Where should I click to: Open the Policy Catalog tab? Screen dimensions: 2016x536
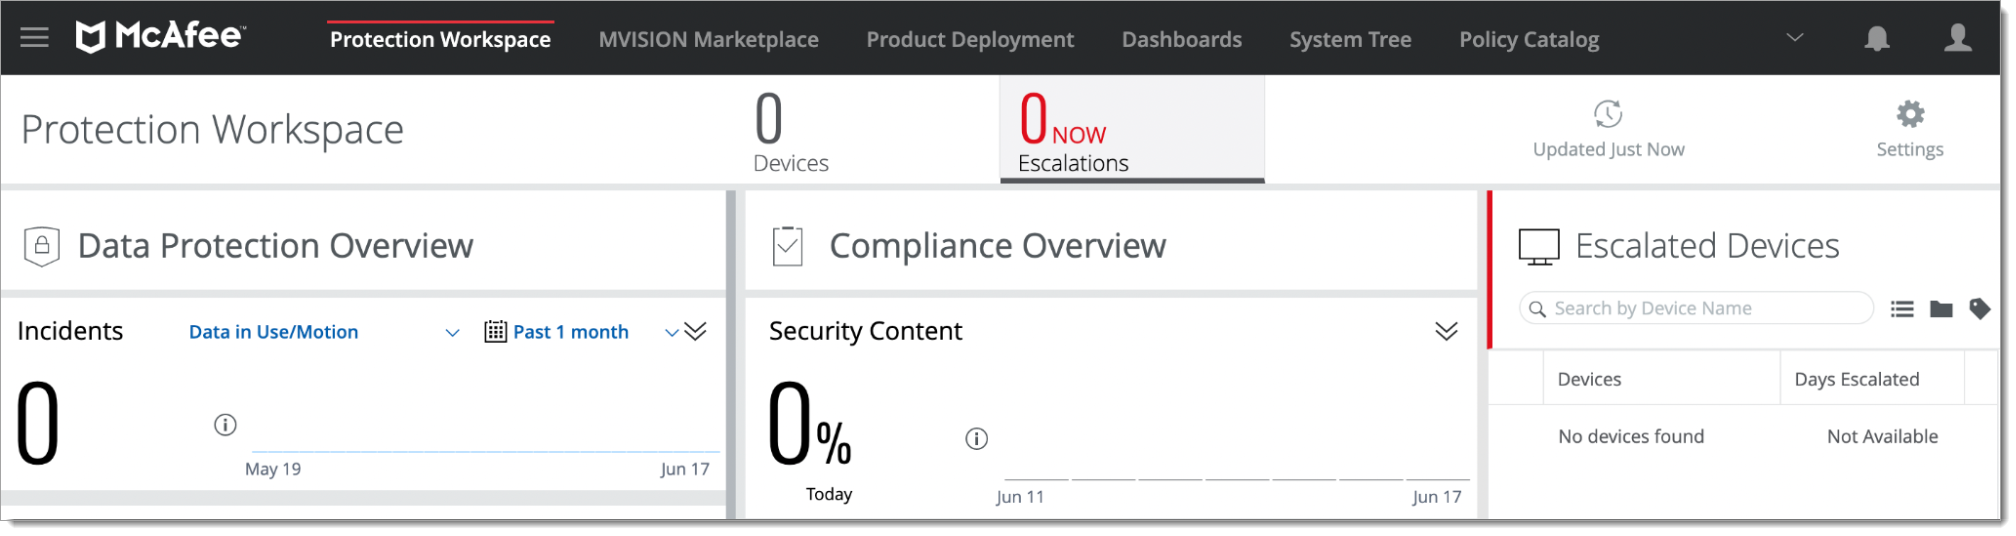tap(1528, 40)
